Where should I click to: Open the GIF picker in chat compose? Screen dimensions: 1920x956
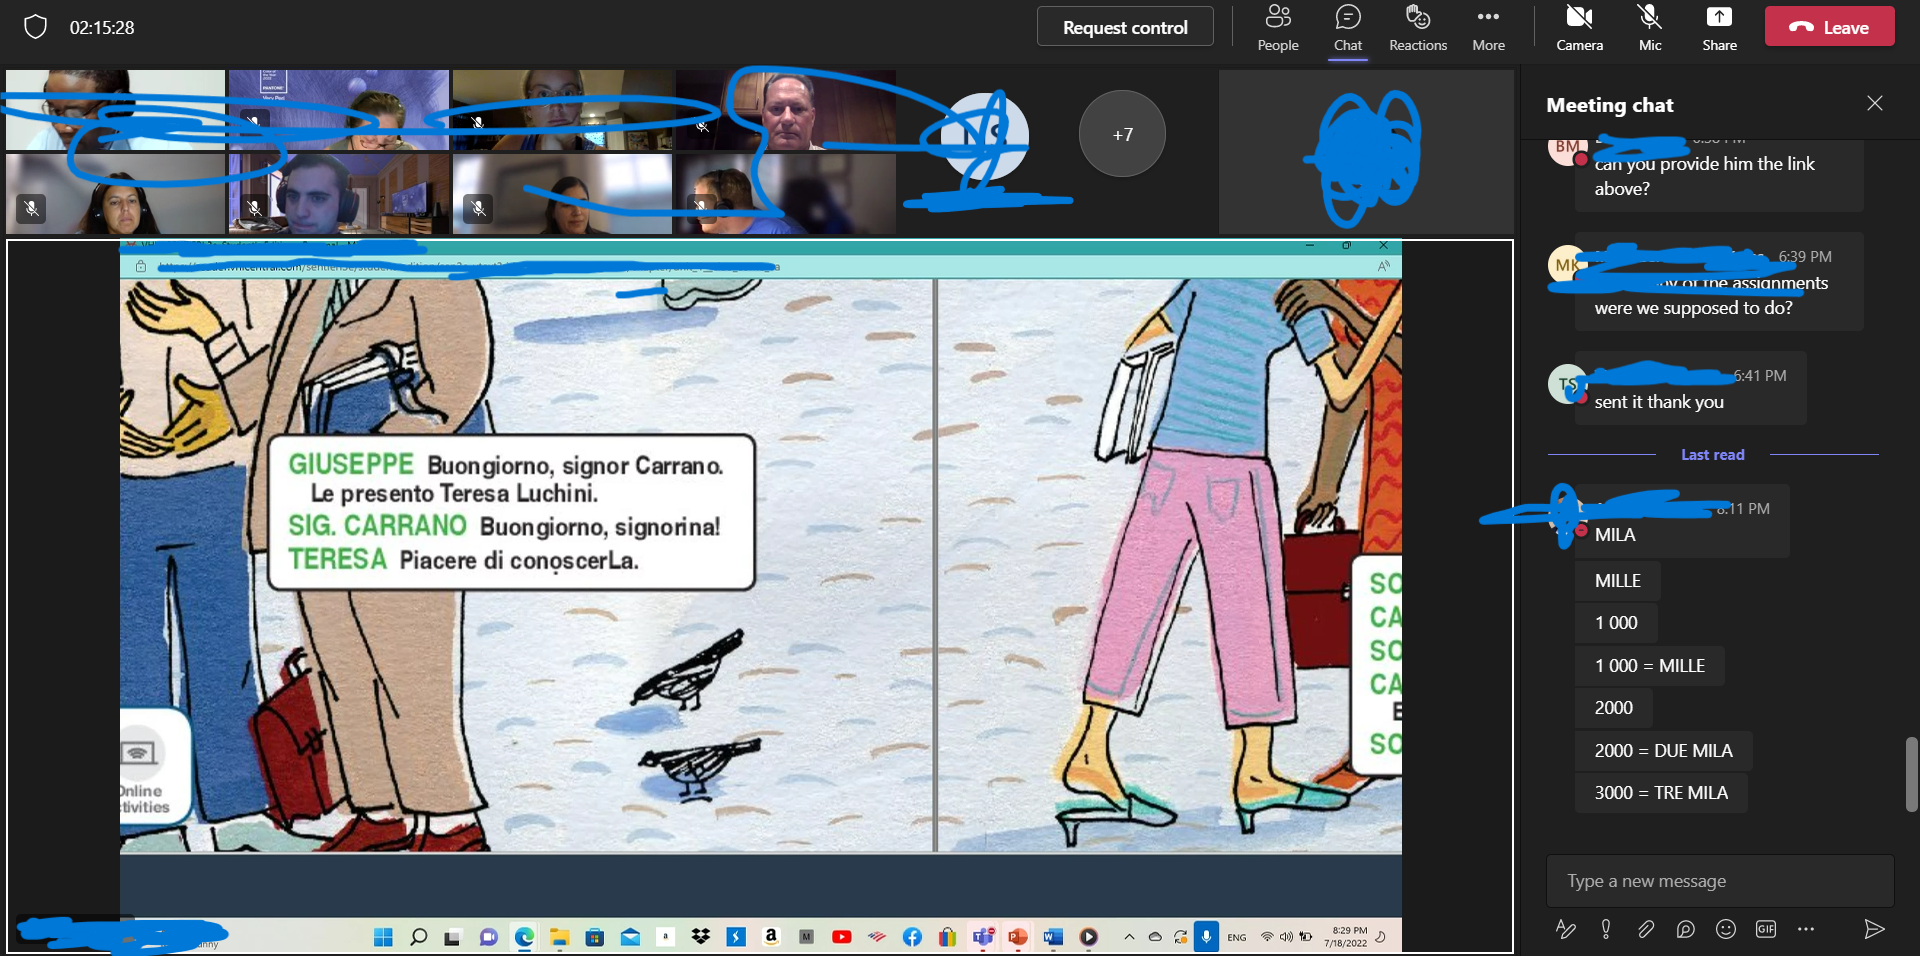pos(1766,929)
